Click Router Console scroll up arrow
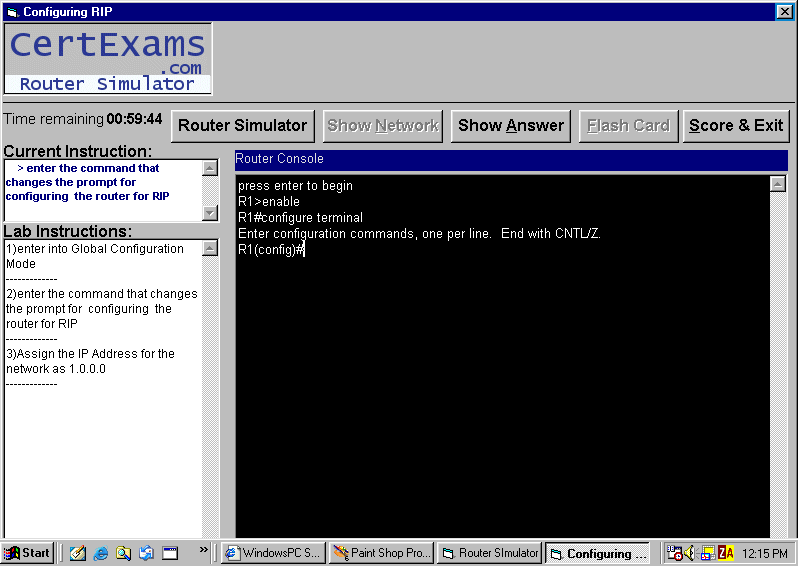The image size is (798, 566). 778,184
